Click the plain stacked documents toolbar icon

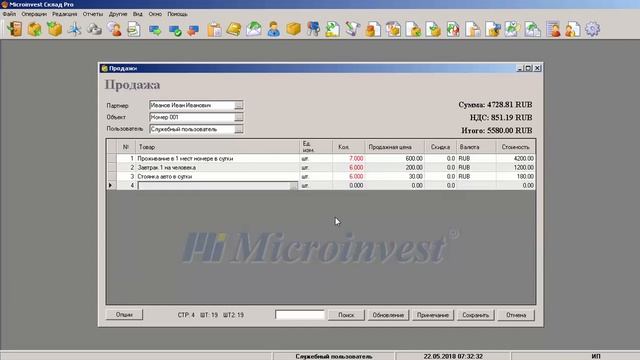pyautogui.click(x=473, y=29)
